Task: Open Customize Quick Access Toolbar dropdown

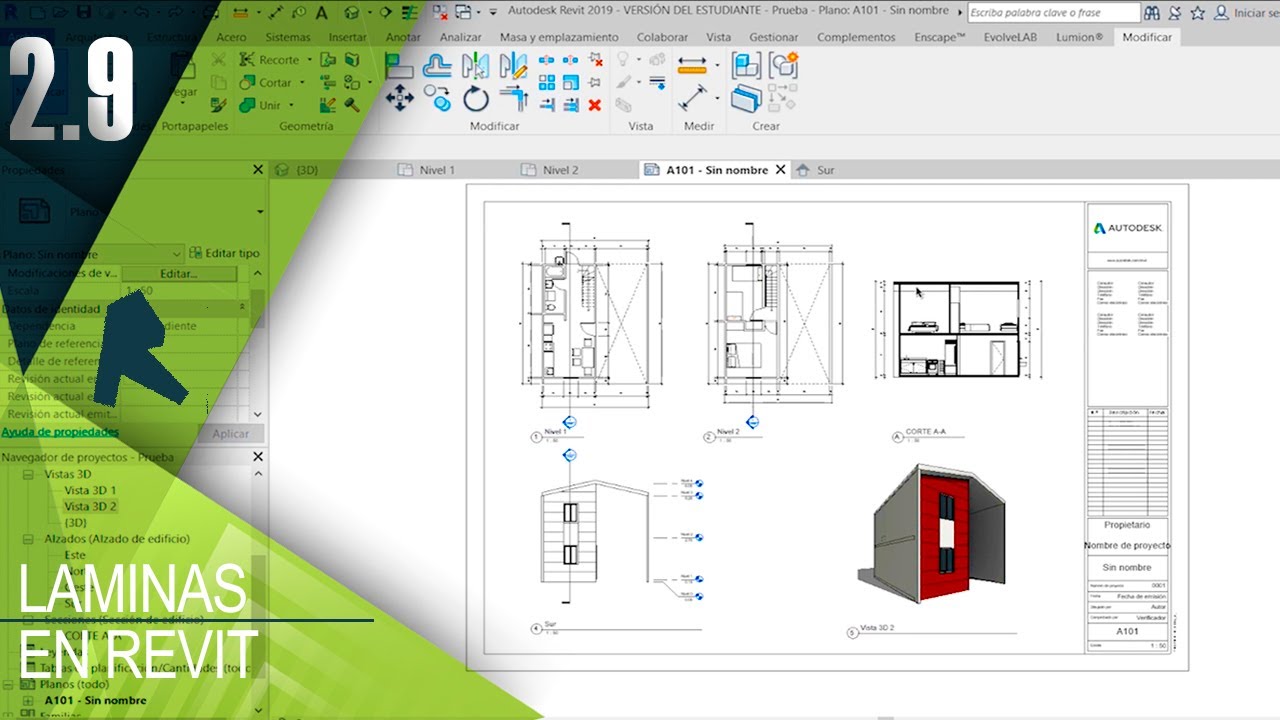Action: (494, 13)
